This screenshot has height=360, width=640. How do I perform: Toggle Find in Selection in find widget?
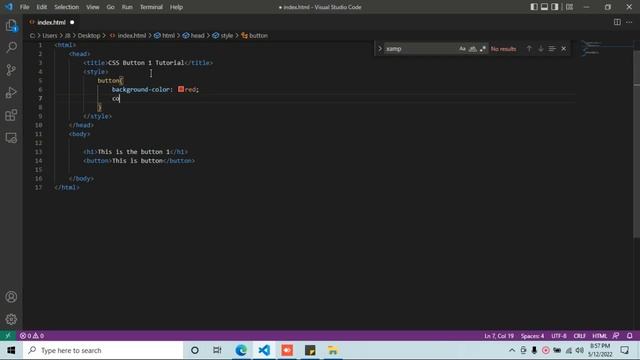coord(552,49)
